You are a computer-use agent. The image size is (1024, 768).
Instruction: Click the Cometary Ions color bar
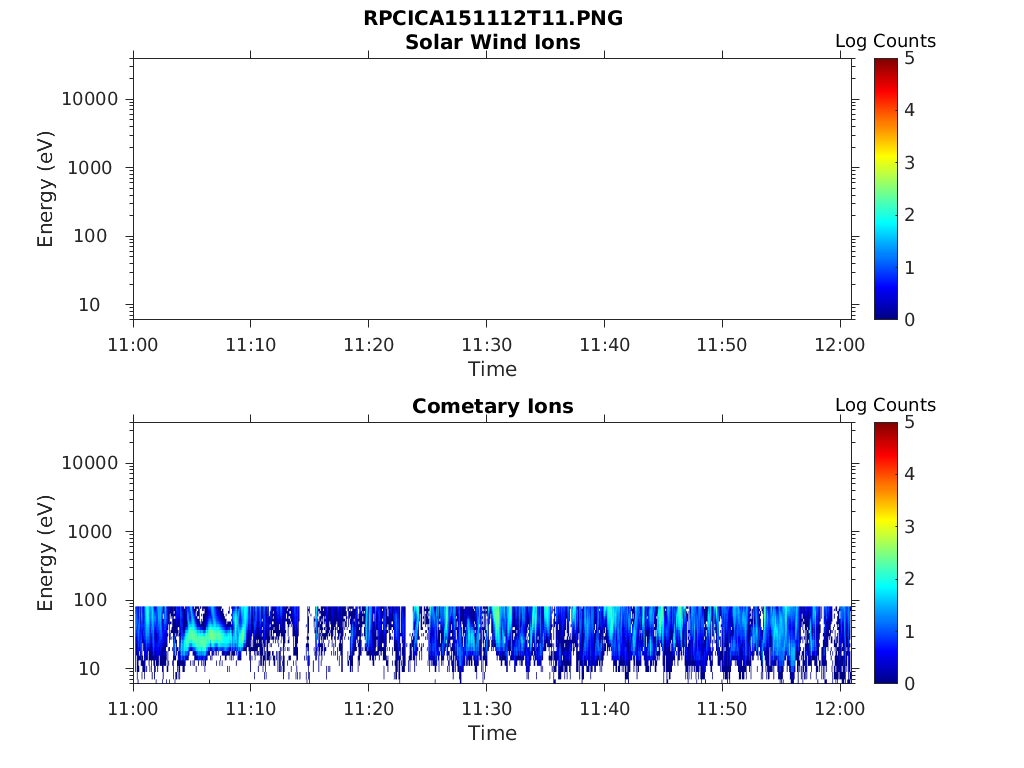click(x=886, y=553)
